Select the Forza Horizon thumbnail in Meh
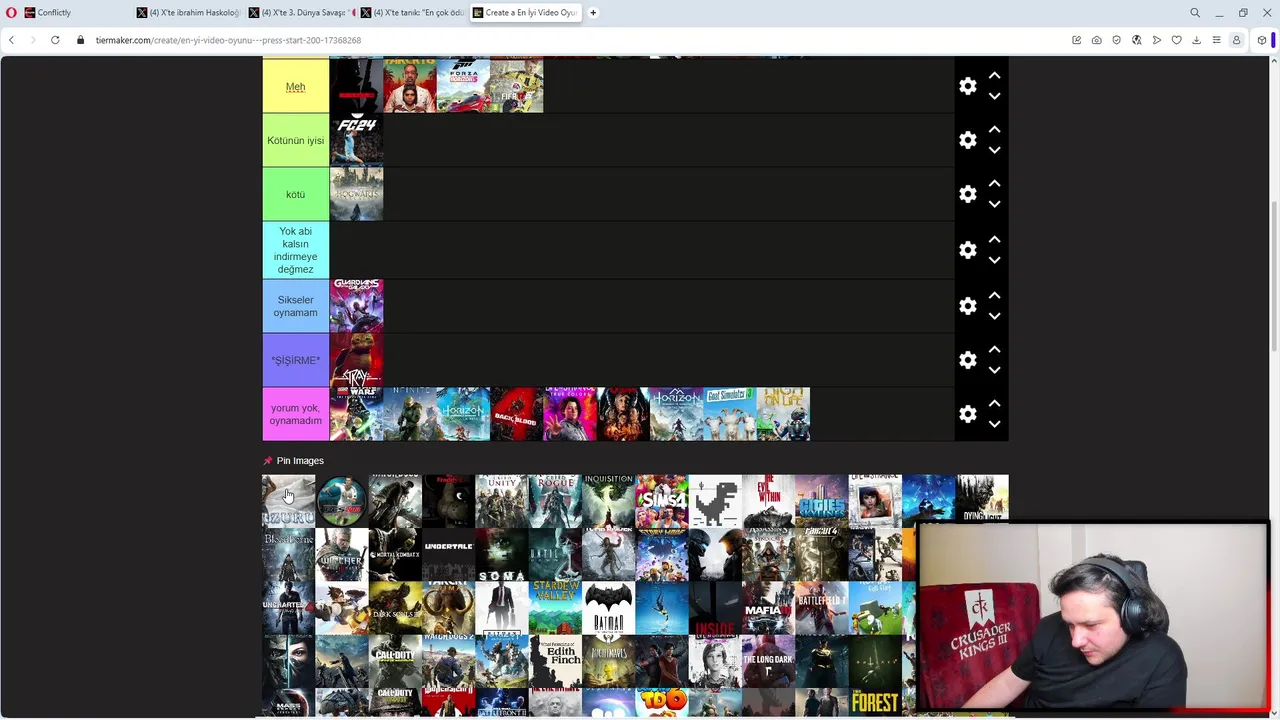Screen dimensions: 1280x720 463,86
